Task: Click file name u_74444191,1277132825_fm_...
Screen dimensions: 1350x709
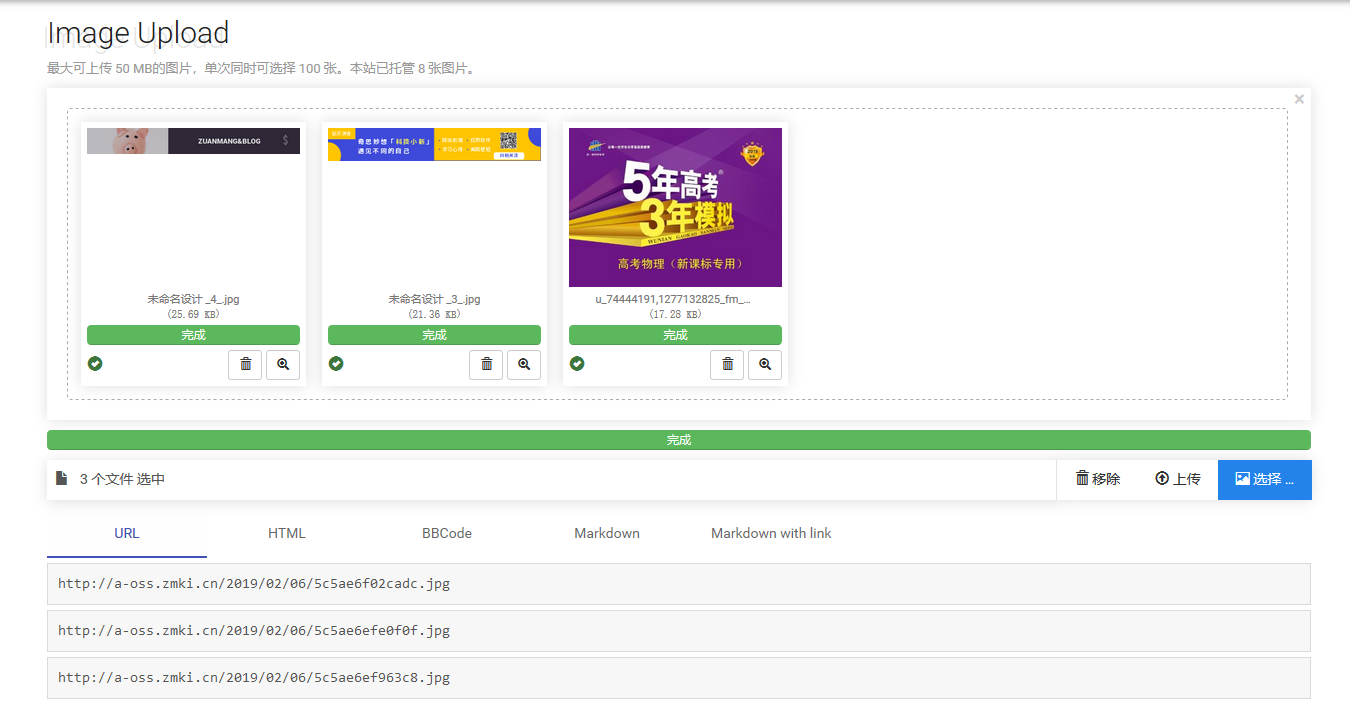Action: [673, 299]
